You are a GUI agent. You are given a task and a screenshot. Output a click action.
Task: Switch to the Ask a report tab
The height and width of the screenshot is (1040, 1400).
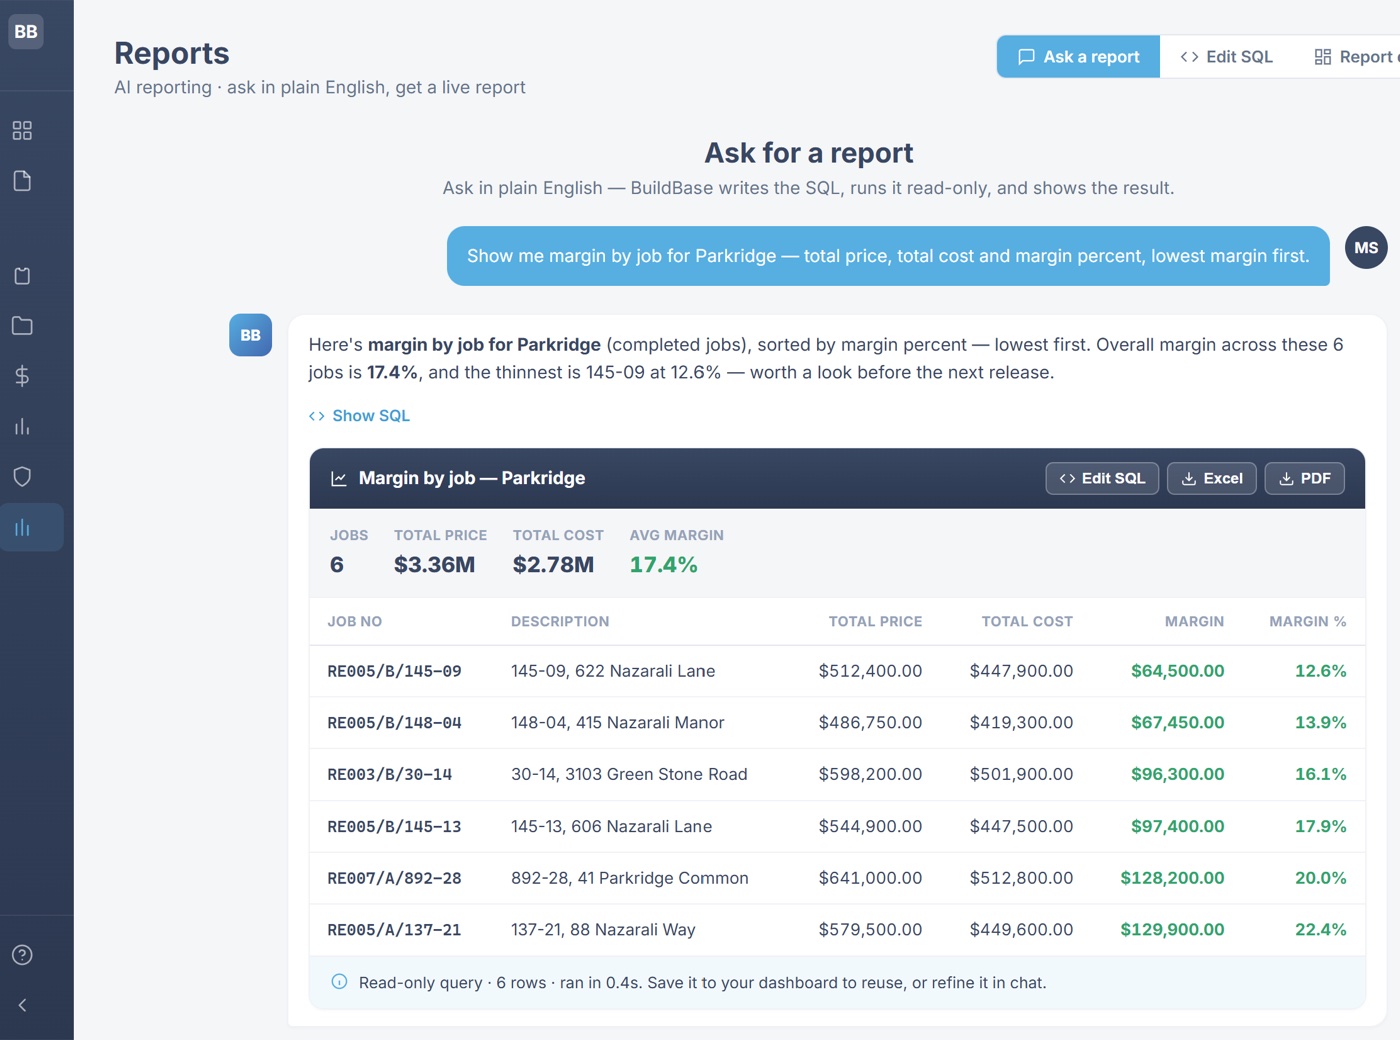pos(1078,57)
